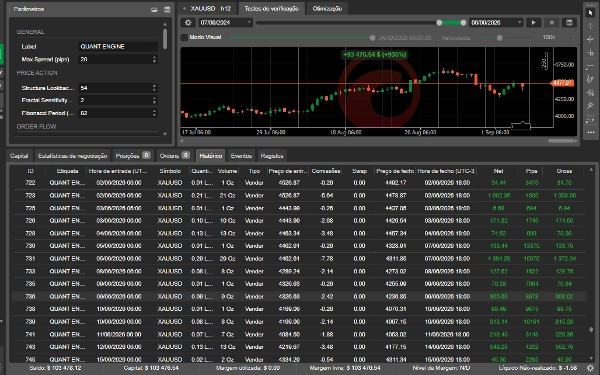Viewport: 600px width, 375px height.
Task: Click the play button to start backtest
Action: (533, 23)
